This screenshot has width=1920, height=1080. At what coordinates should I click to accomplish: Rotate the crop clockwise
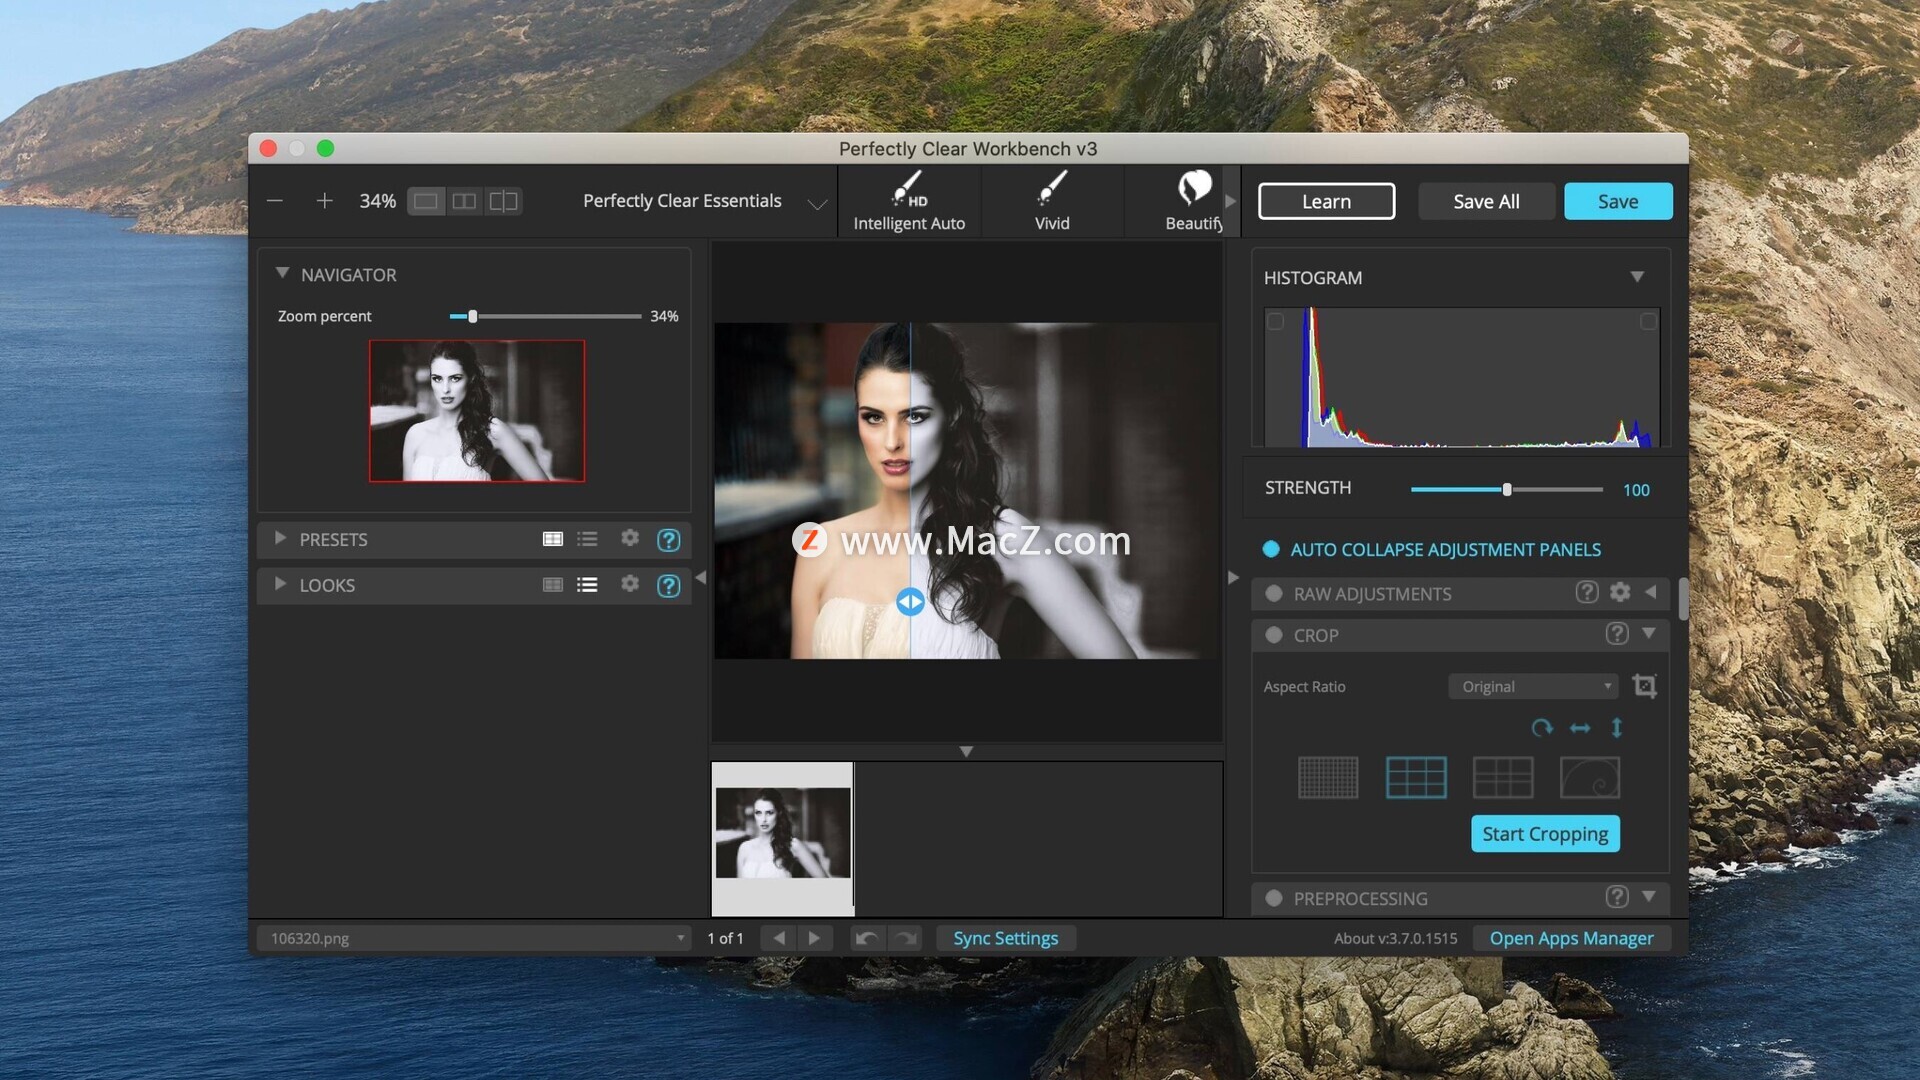click(1542, 728)
